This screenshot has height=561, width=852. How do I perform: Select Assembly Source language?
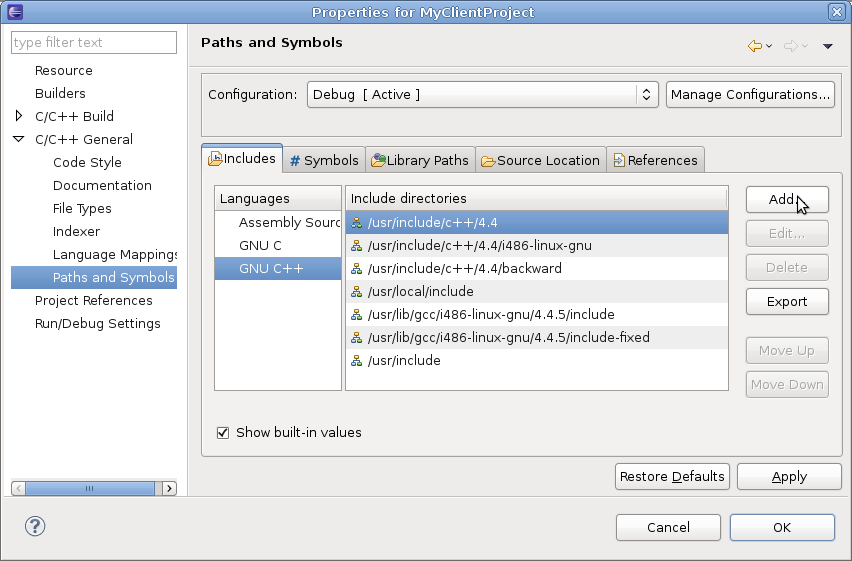coord(278,222)
